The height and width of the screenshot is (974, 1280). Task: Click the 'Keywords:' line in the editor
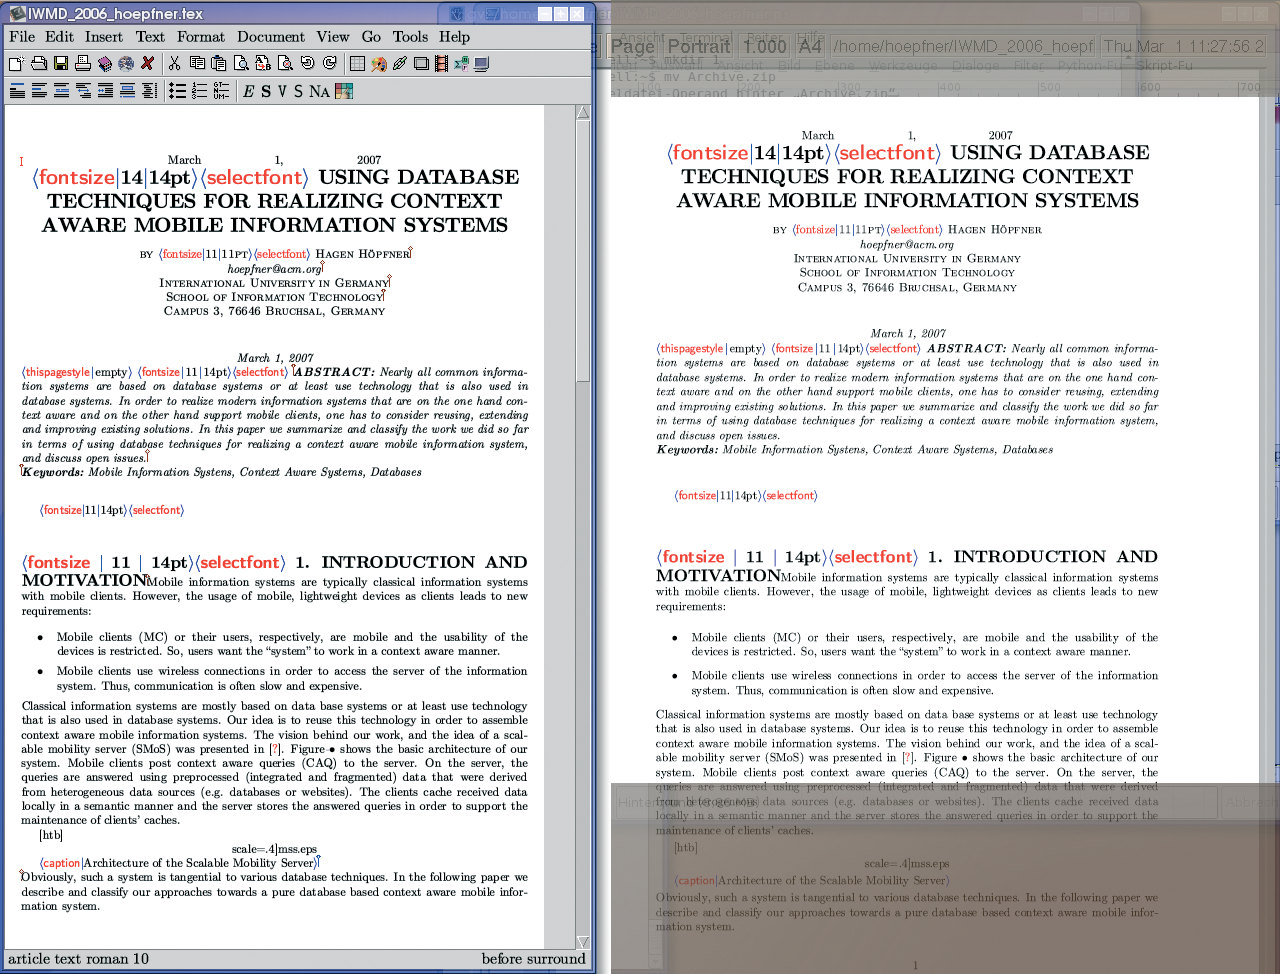(x=222, y=472)
